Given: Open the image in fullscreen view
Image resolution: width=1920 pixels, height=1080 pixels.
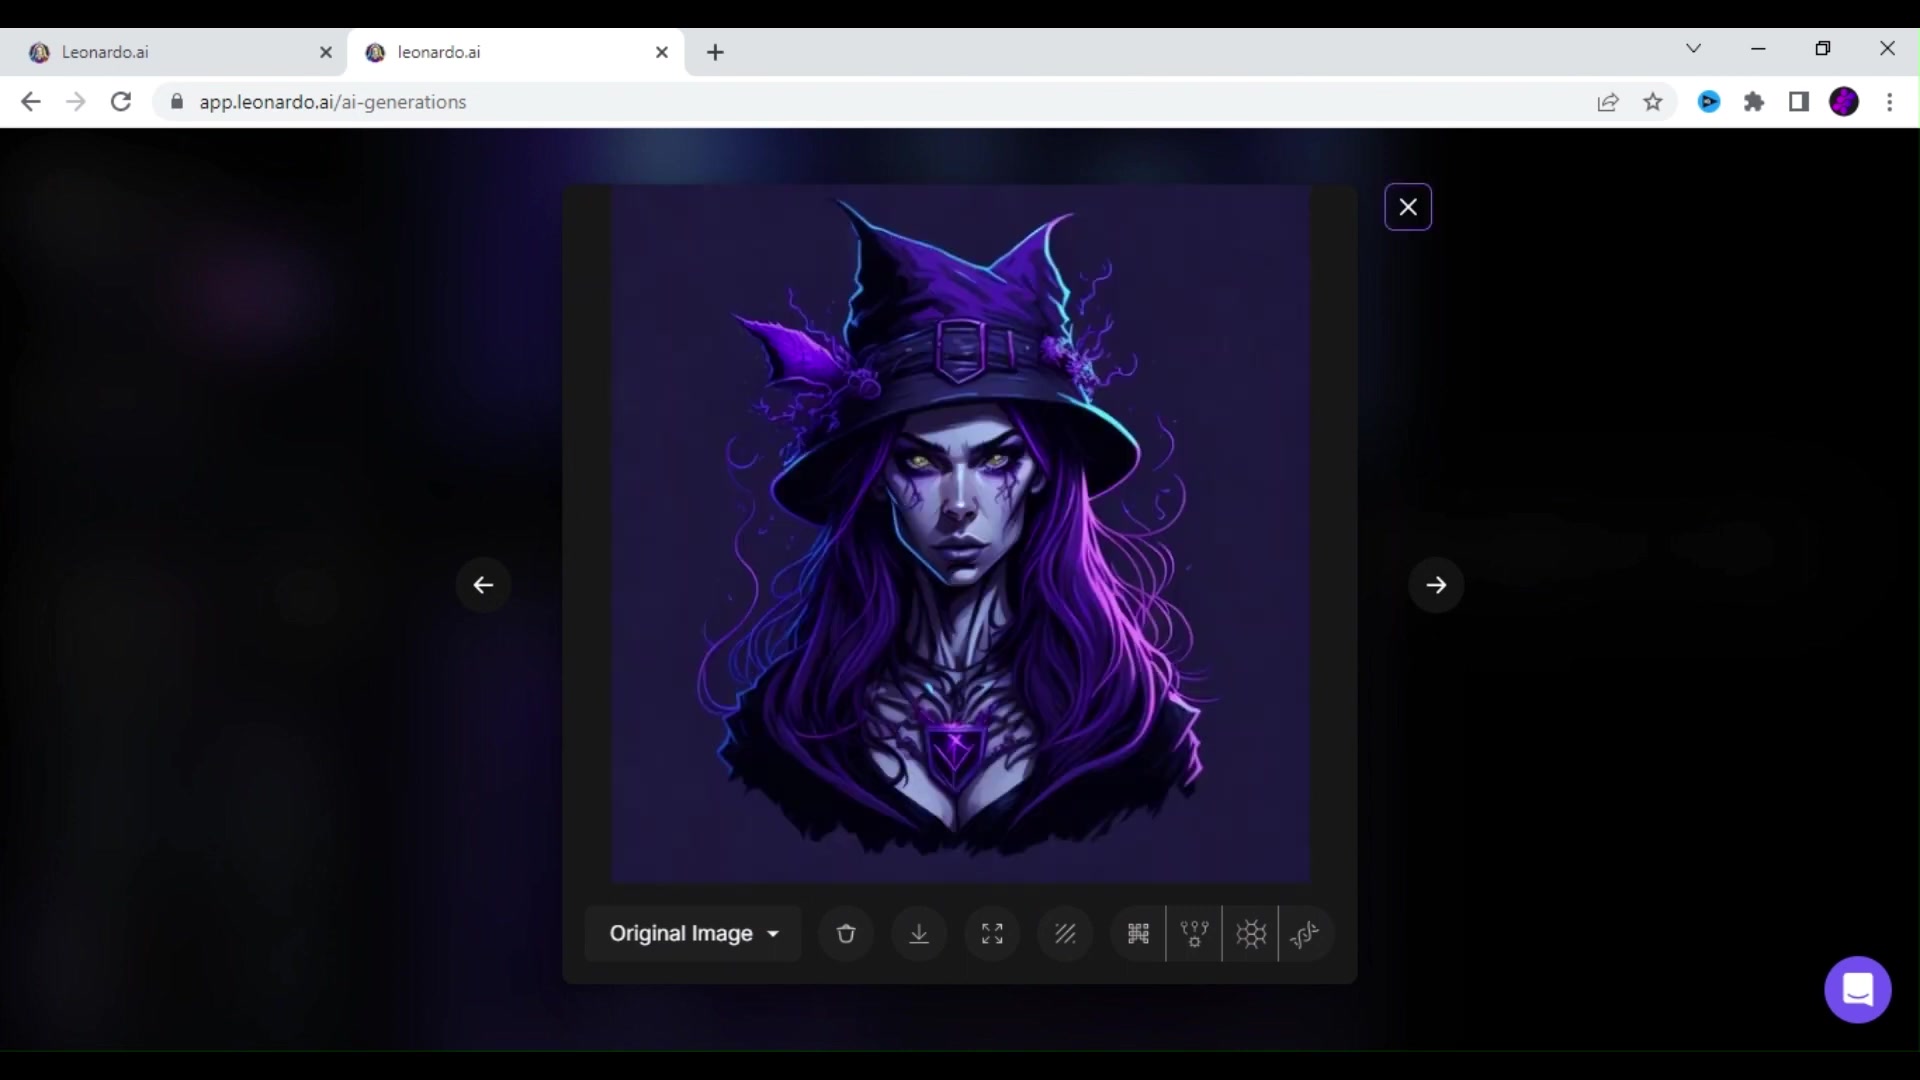Looking at the screenshot, I should click(x=992, y=933).
